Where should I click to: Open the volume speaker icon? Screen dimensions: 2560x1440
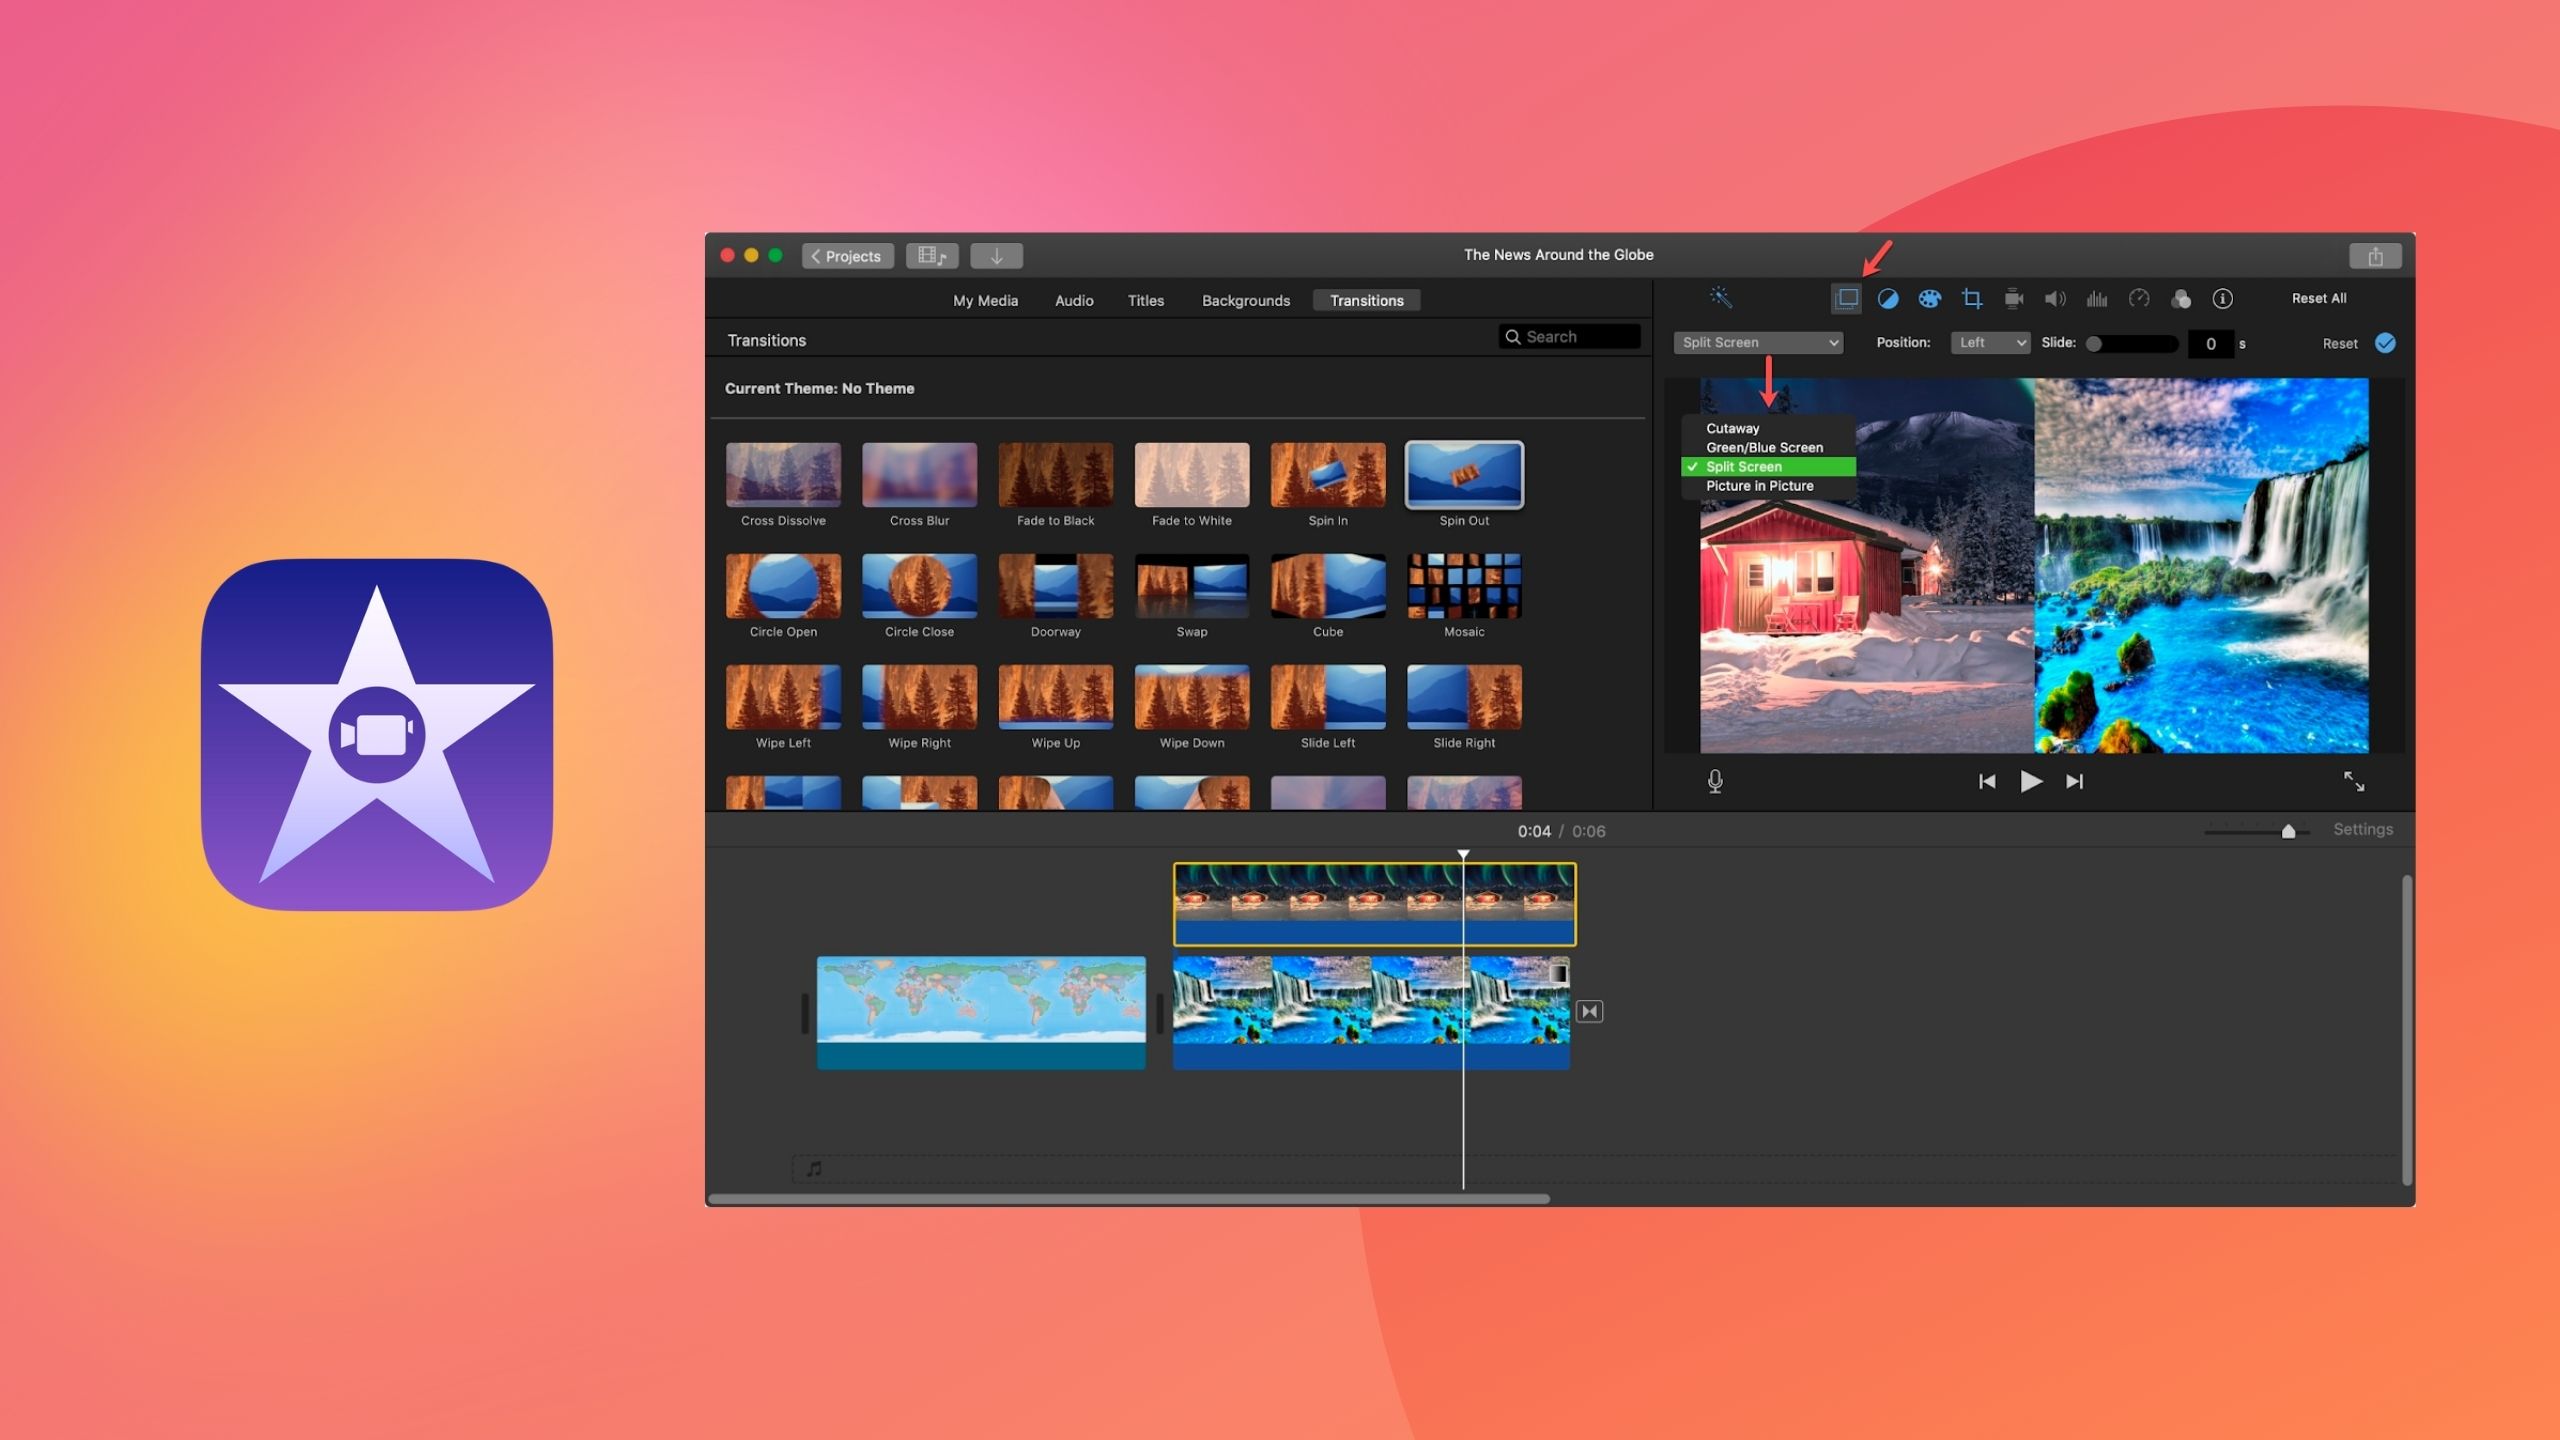[x=2055, y=298]
